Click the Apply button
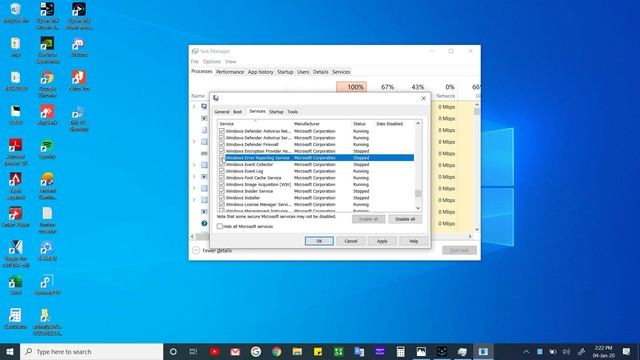 382,241
